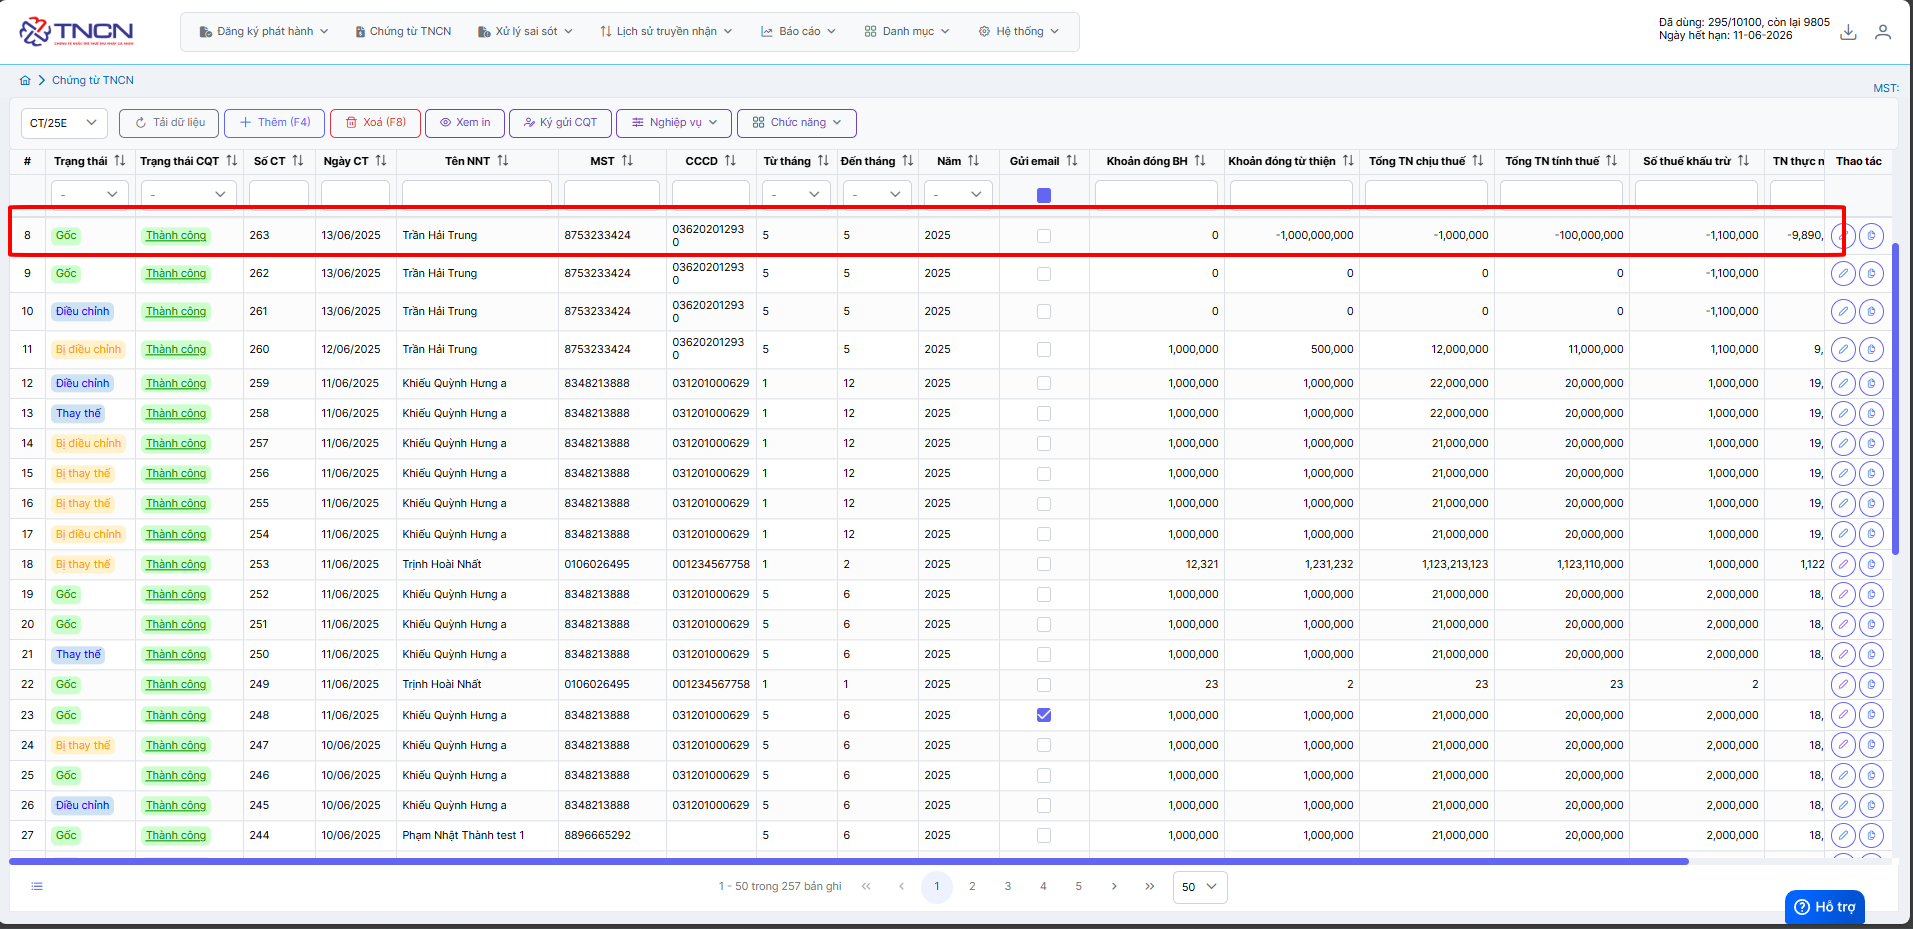Sort by Số CT column arrows

pos(298,161)
